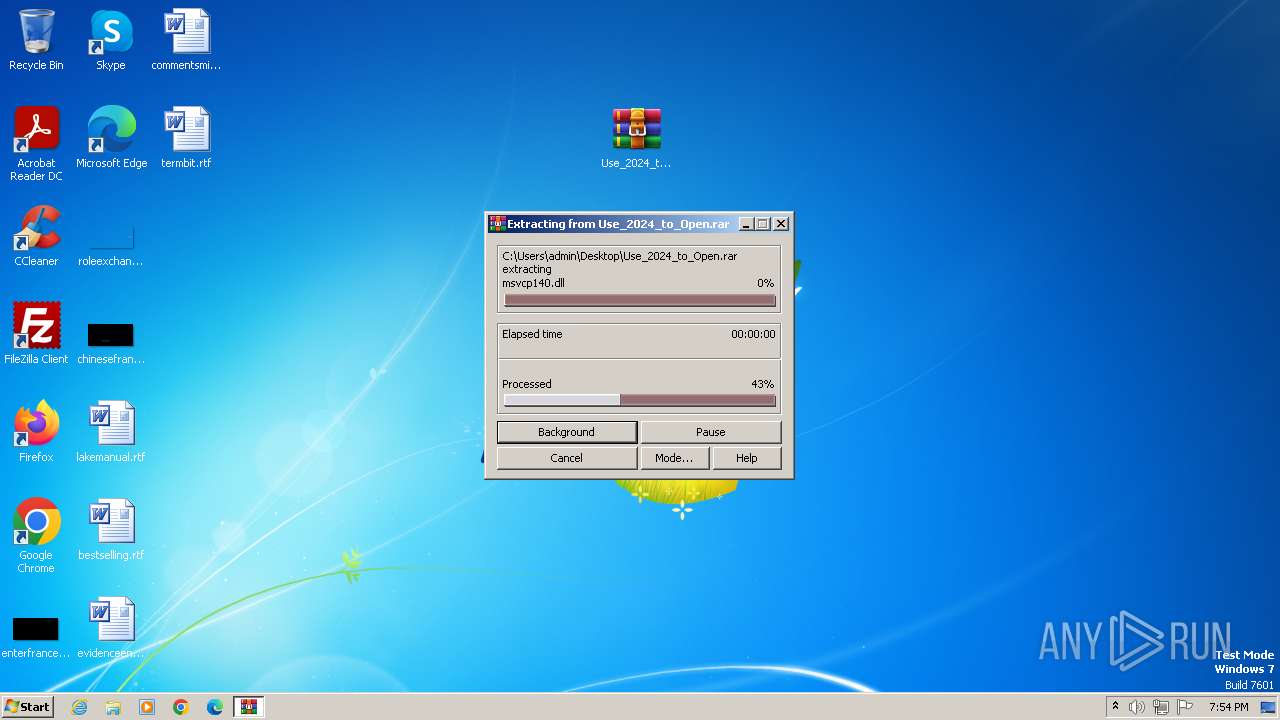
Task: Switch to WinRAR taskbar button
Action: [249, 707]
